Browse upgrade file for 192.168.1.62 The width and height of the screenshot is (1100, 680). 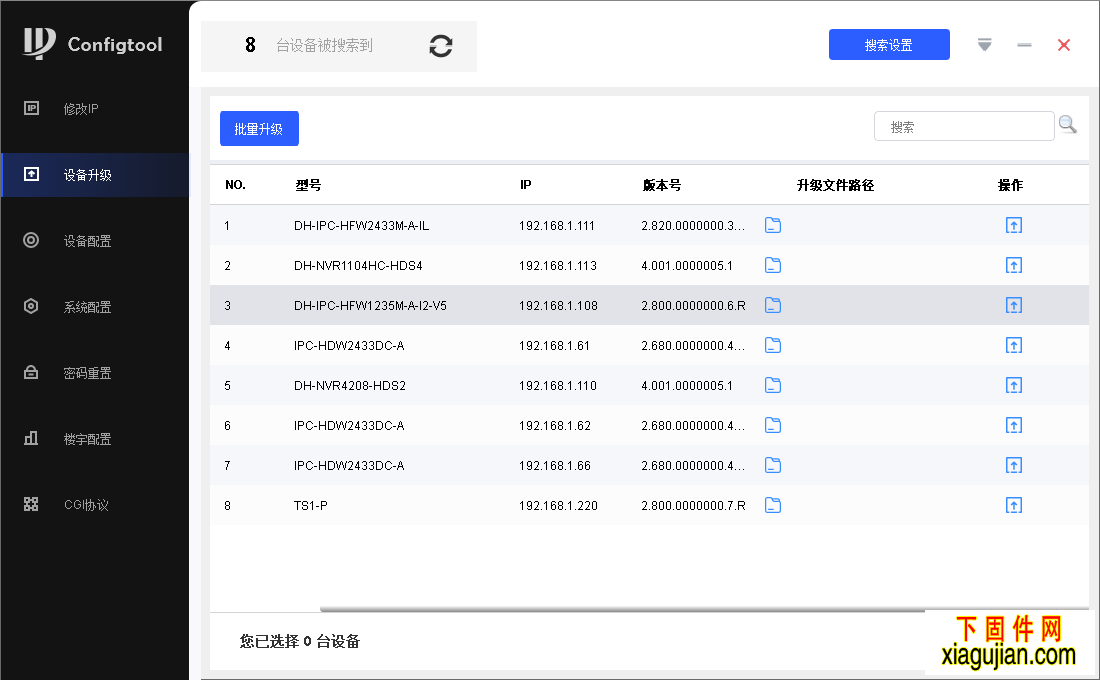773,425
